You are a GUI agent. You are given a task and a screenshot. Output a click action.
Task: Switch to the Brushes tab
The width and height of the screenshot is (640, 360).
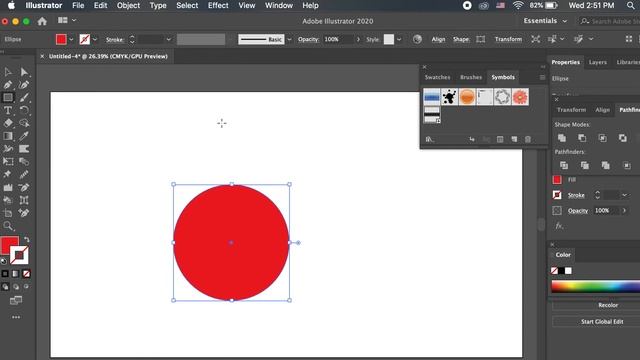471,77
